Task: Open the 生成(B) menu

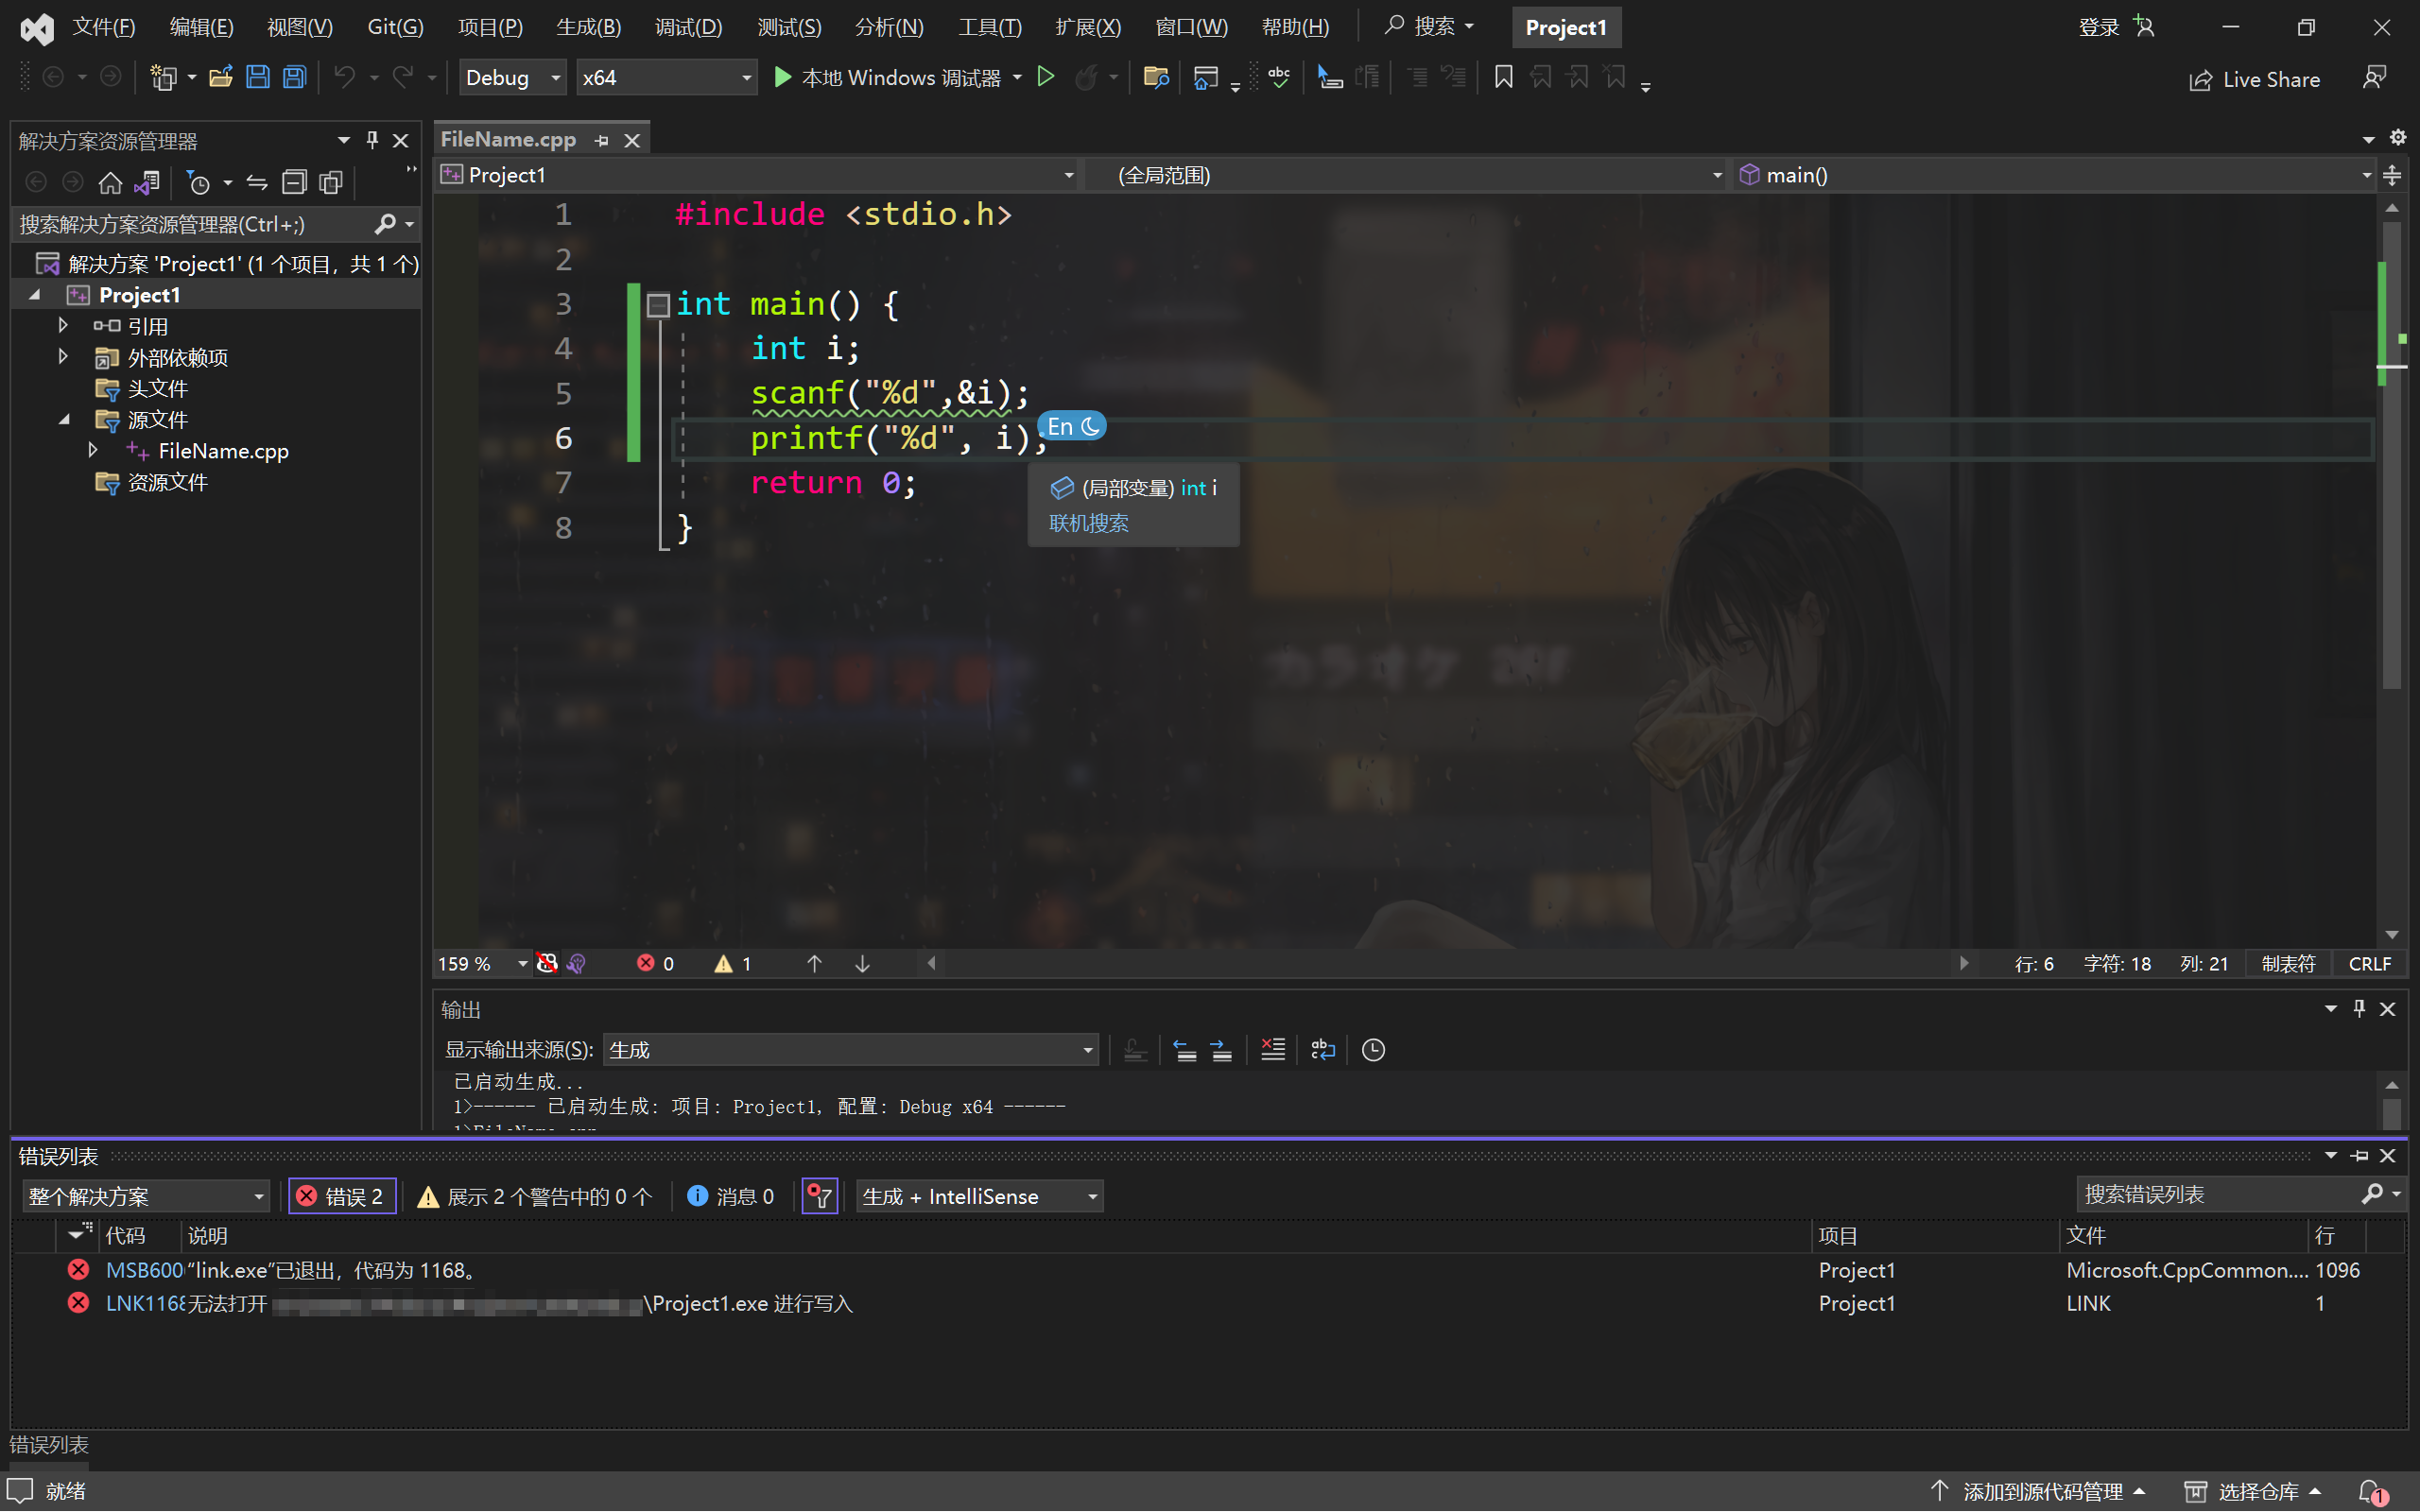Action: click(588, 27)
